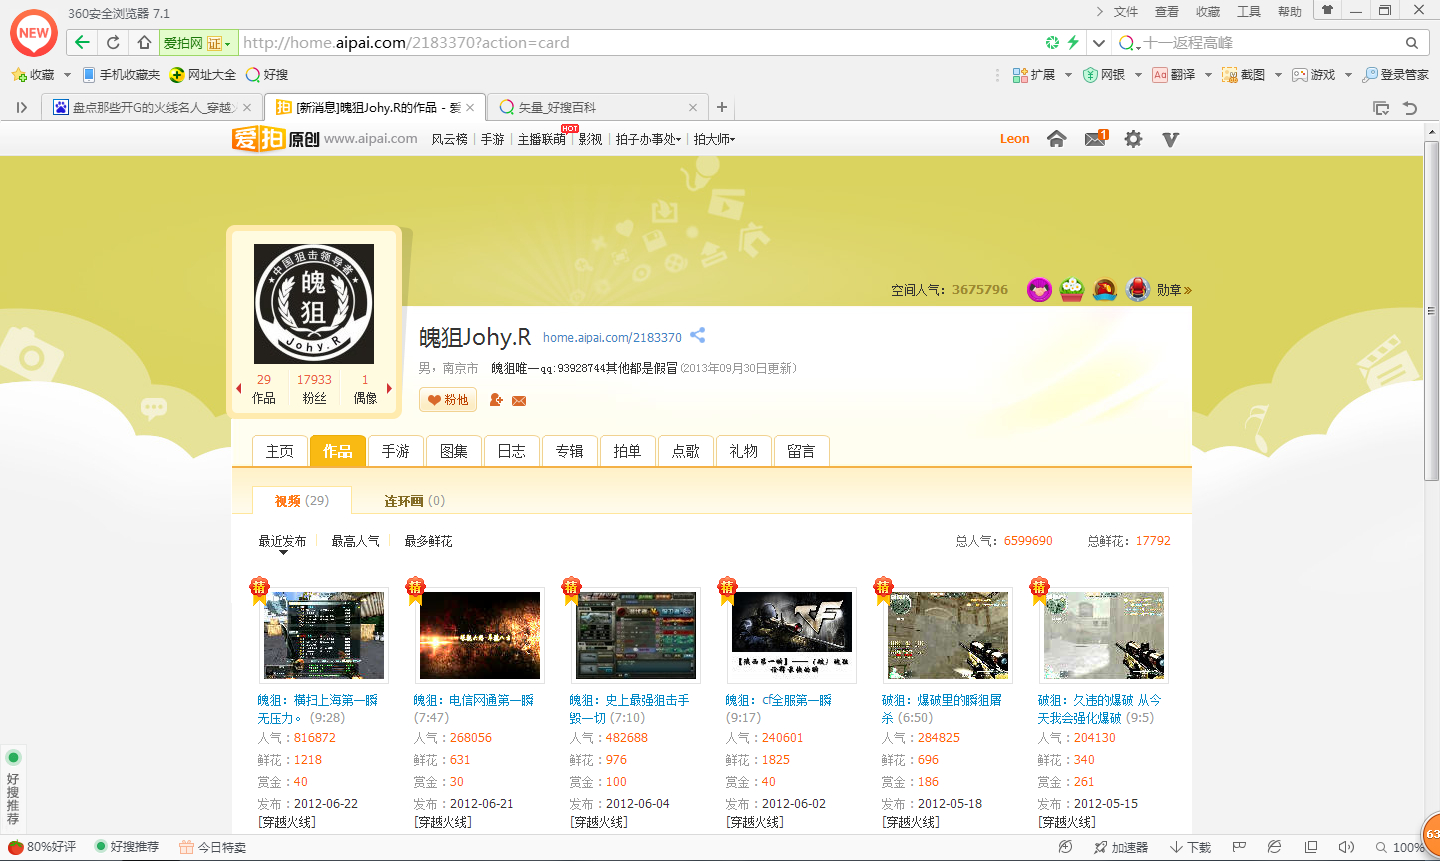Screen dimensions: 1440x861
Task: Follow the user with the 粉他 button
Action: (x=448, y=400)
